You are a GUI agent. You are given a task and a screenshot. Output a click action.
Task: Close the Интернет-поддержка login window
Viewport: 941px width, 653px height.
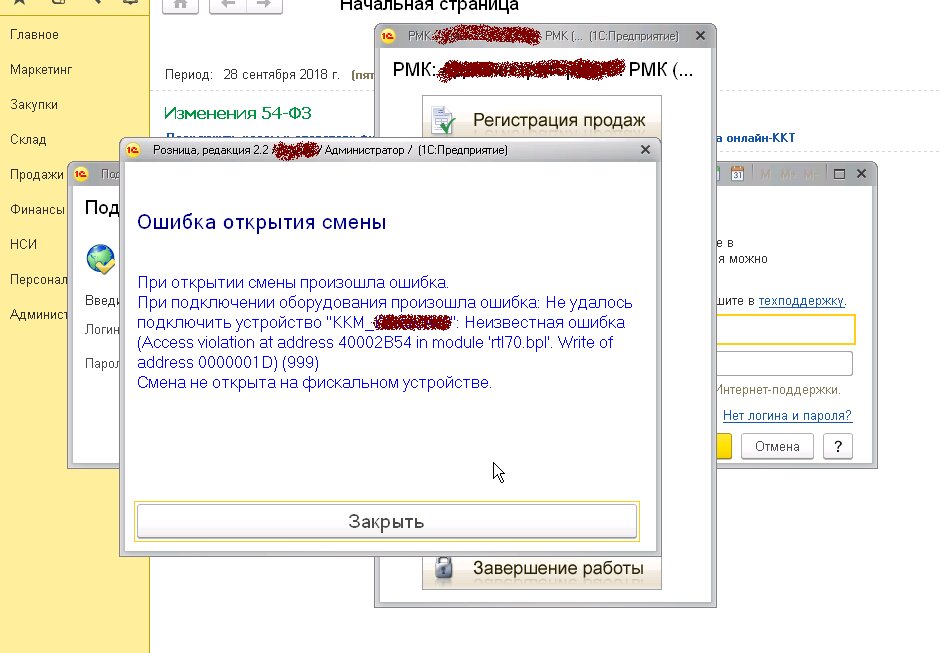point(861,173)
